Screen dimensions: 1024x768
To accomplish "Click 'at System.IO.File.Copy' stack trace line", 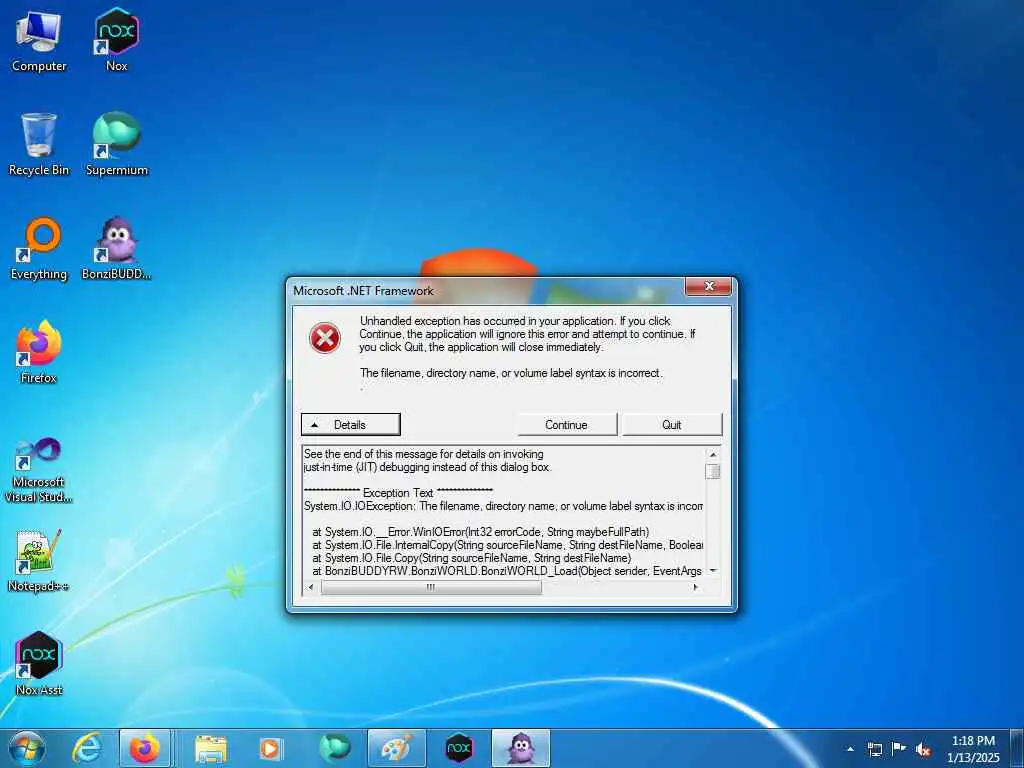I will coord(472,558).
